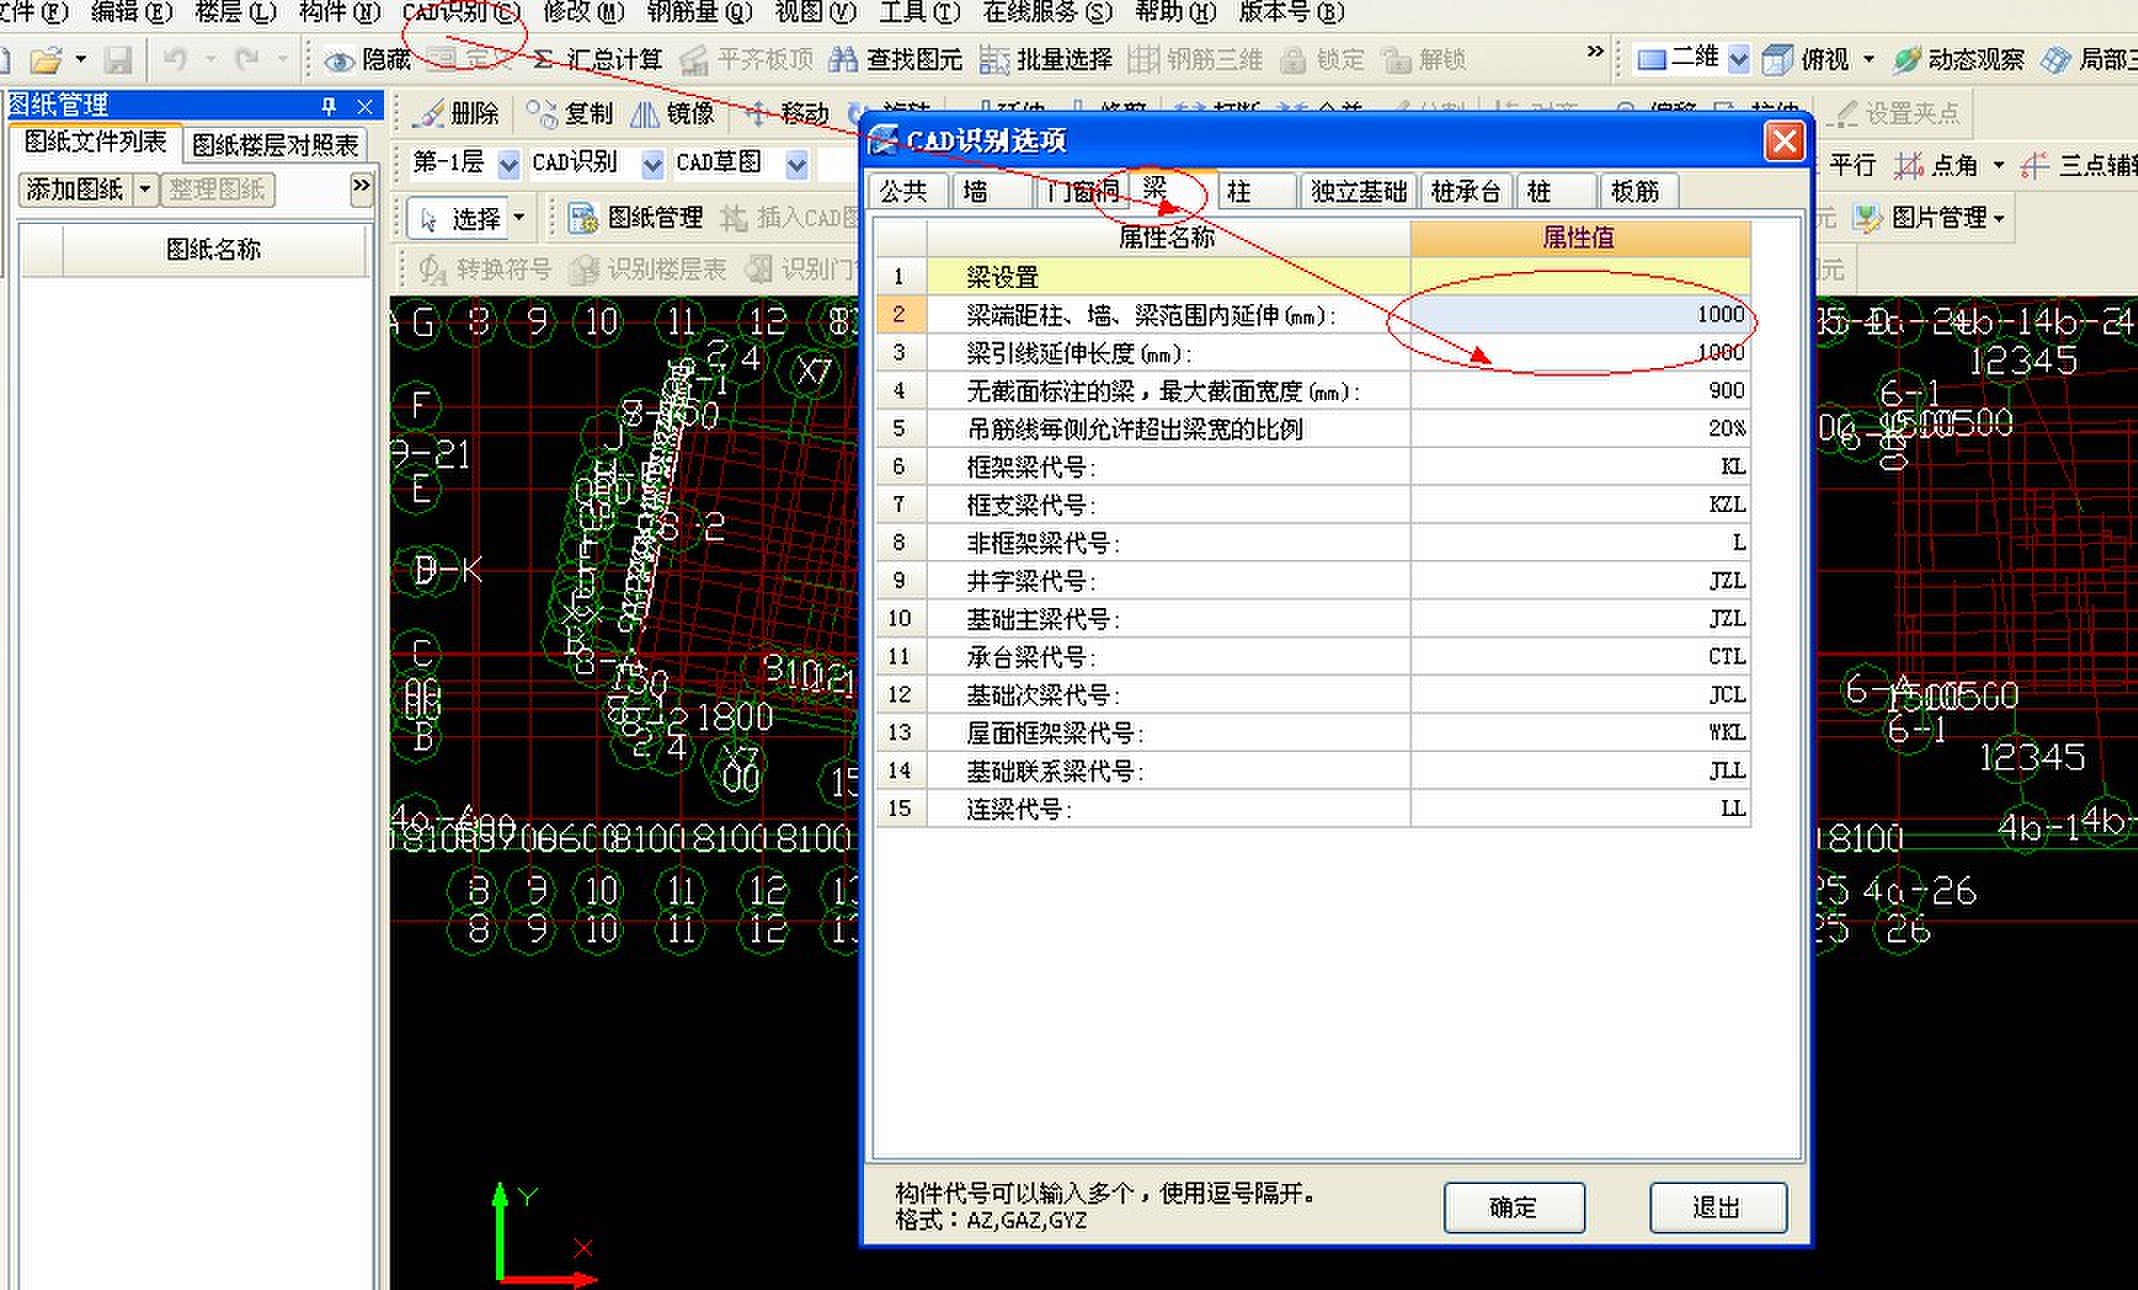
Task: Open the 第-1层 floor dropdown
Action: (x=509, y=164)
